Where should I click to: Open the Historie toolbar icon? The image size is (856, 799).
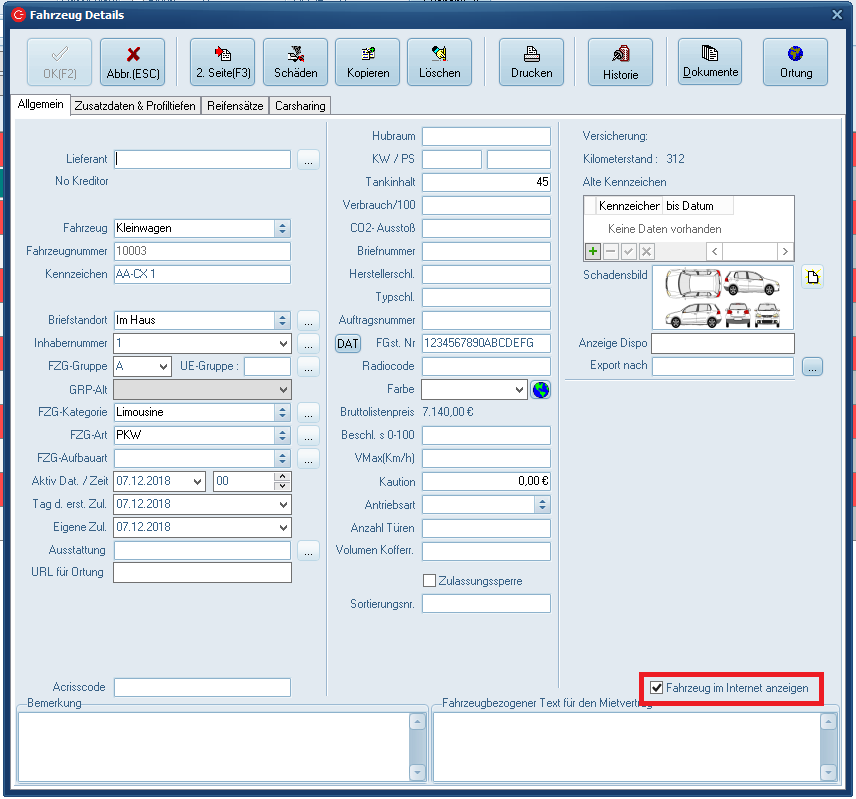[620, 62]
